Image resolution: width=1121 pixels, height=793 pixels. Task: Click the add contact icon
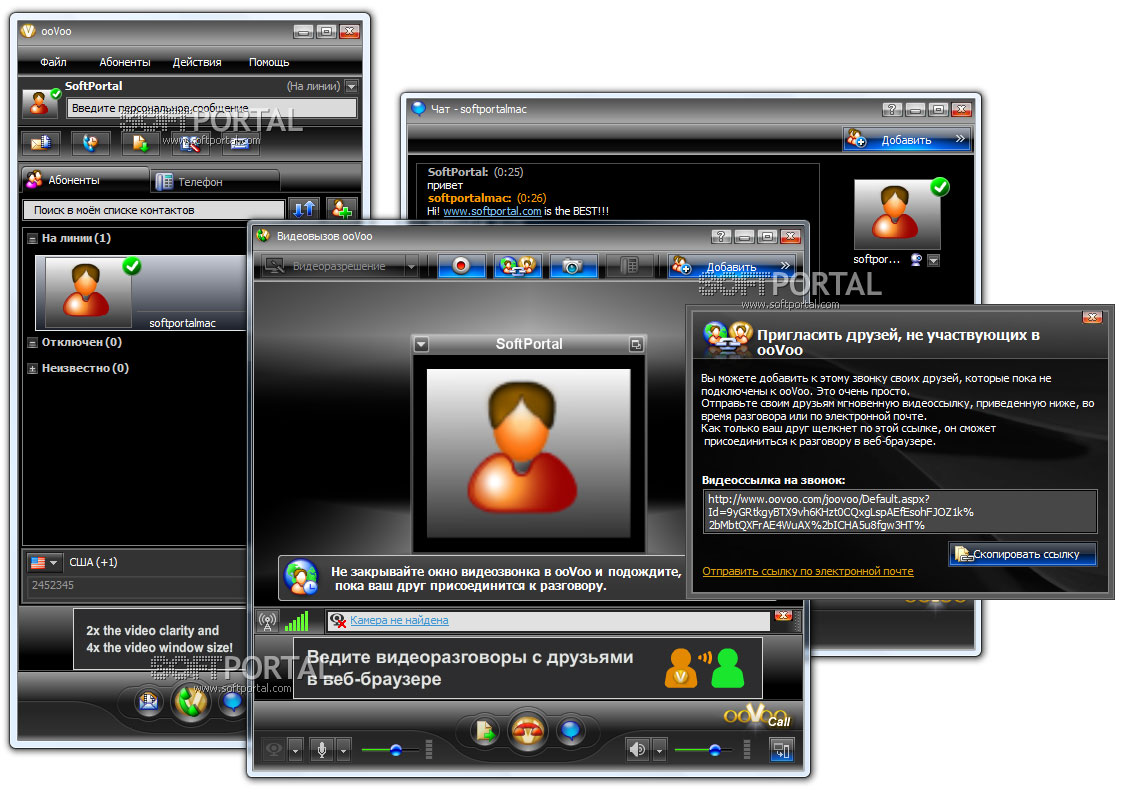pyautogui.click(x=341, y=209)
